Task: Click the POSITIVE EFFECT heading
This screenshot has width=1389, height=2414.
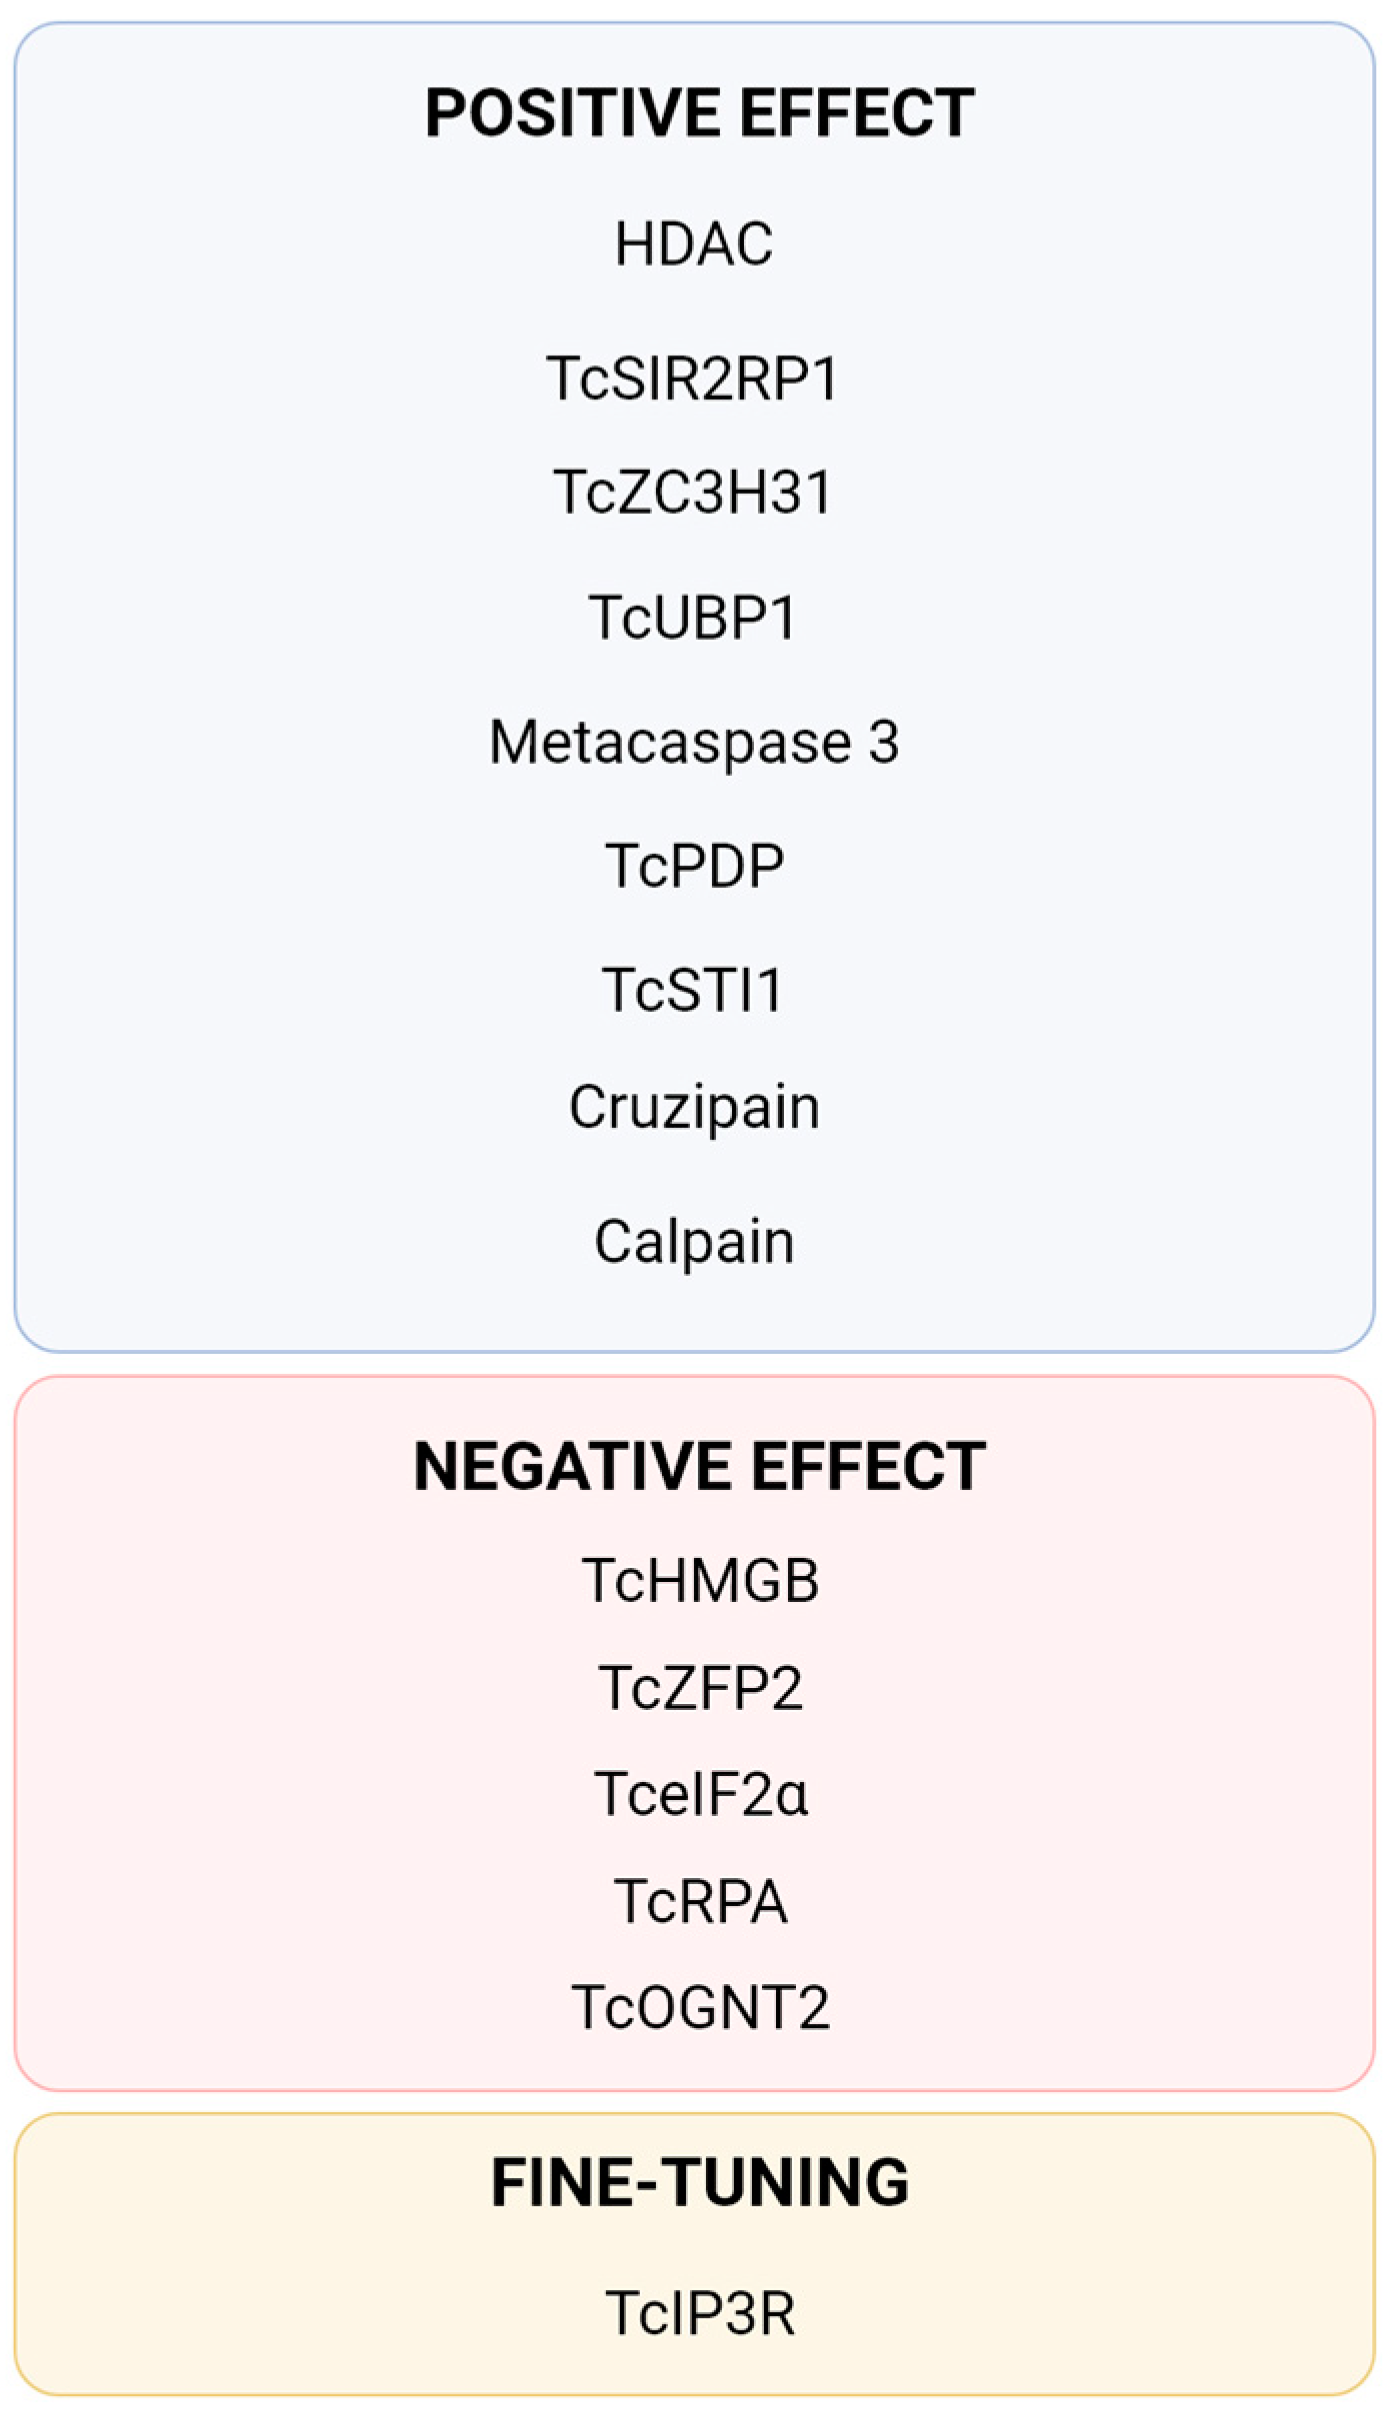Action: tap(699, 112)
